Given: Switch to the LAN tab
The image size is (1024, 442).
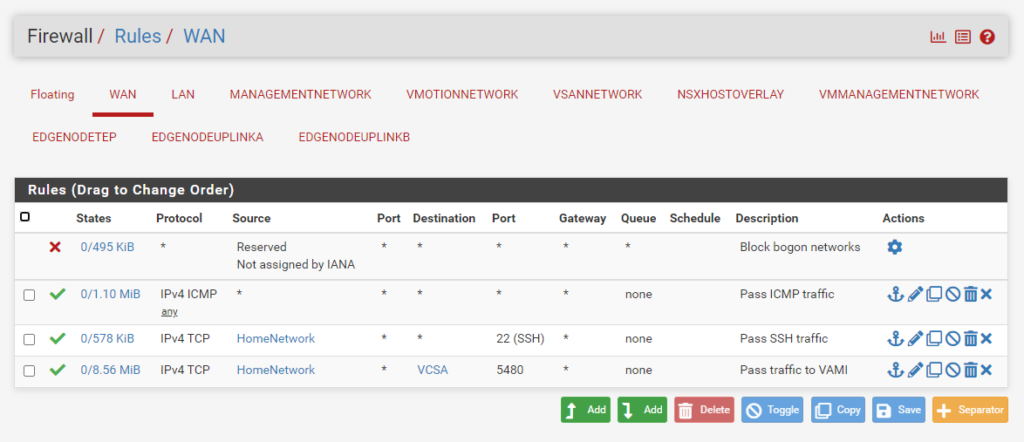Looking at the screenshot, I should 183,95.
